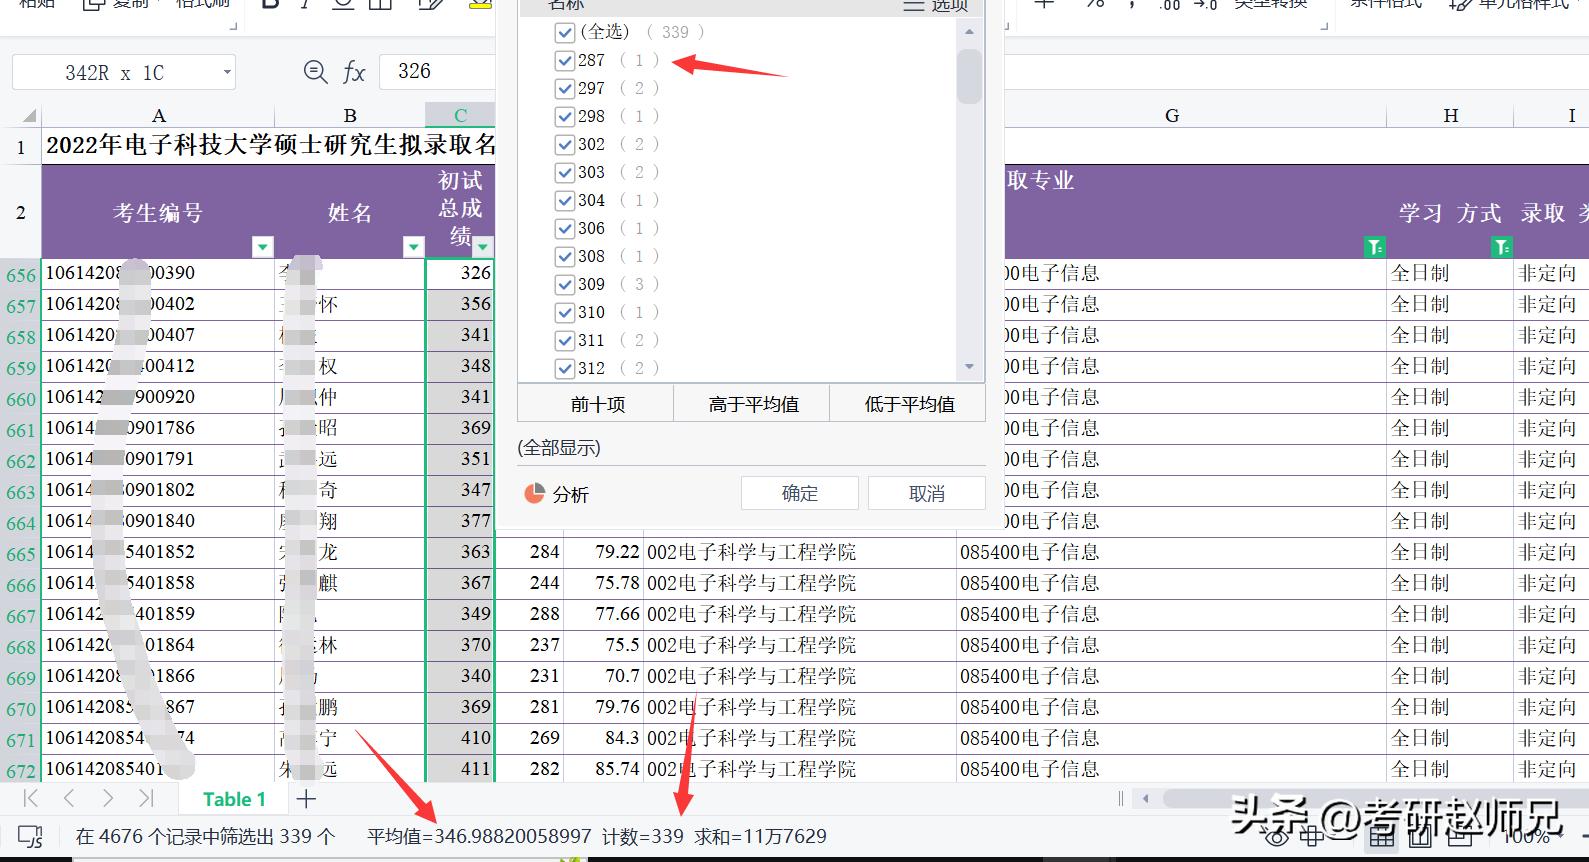Image resolution: width=1589 pixels, height=862 pixels.
Task: Open the name box dropdown arrow
Action: (x=227, y=72)
